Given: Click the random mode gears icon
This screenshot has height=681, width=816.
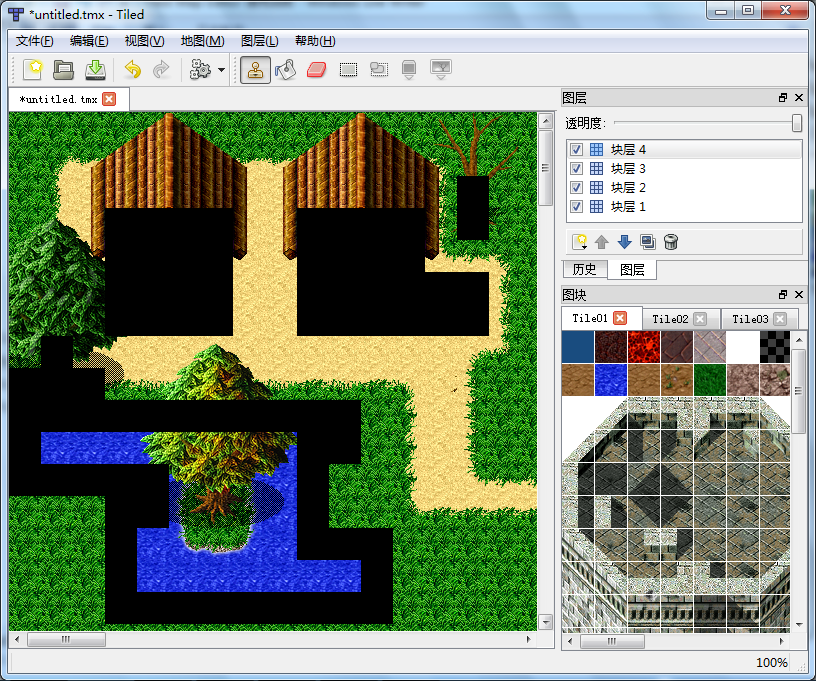Looking at the screenshot, I should (x=200, y=69).
